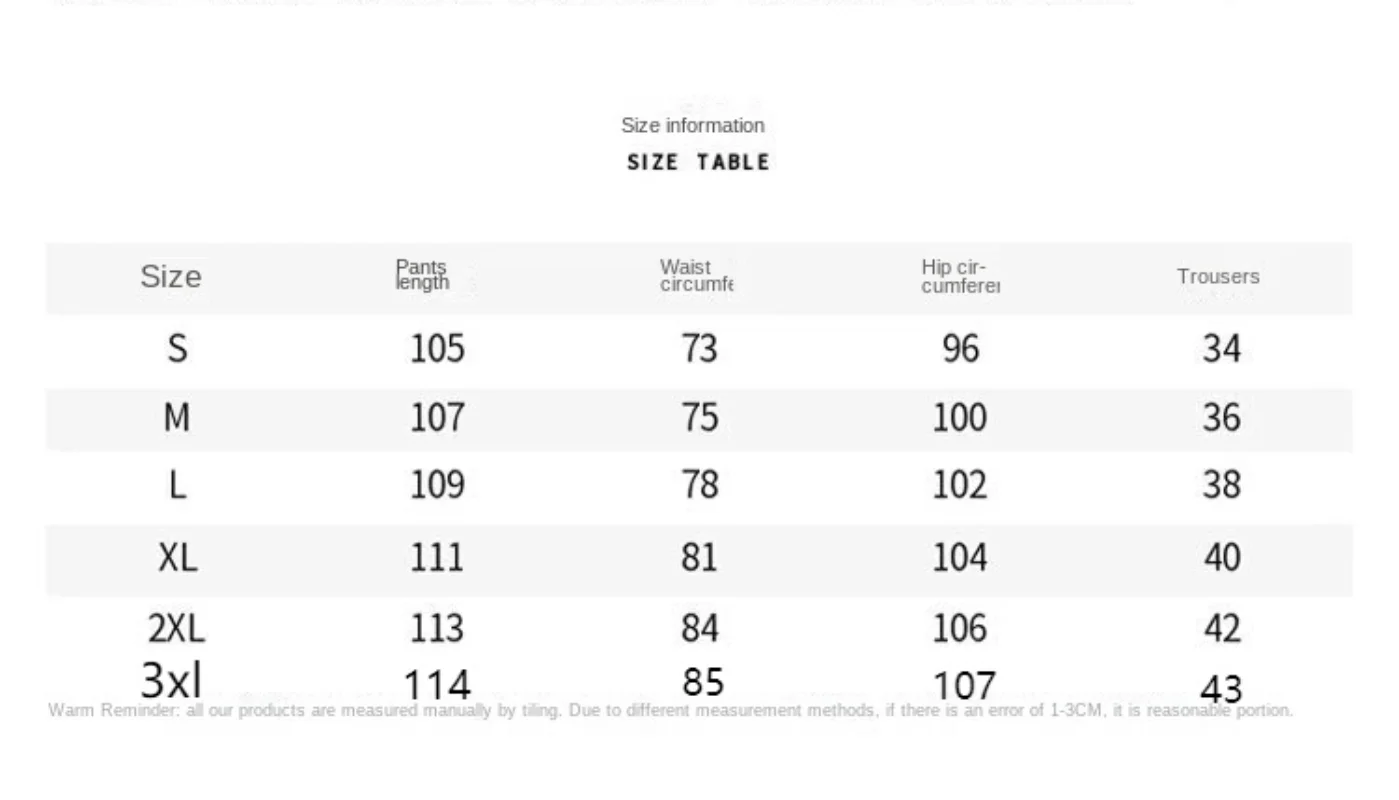Click the 'Warm Reminder' note text
The image size is (1399, 800).
[670, 711]
